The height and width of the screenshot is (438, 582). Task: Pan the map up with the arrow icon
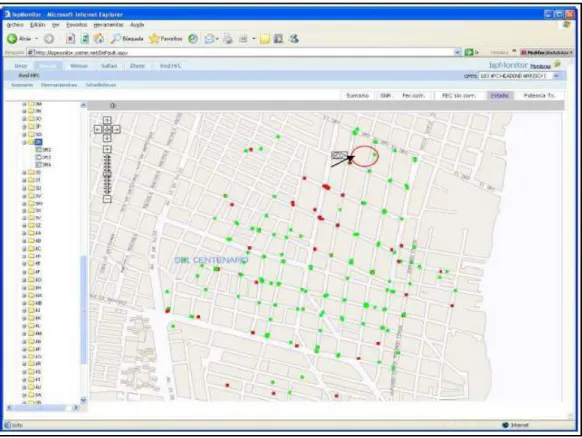click(x=107, y=120)
